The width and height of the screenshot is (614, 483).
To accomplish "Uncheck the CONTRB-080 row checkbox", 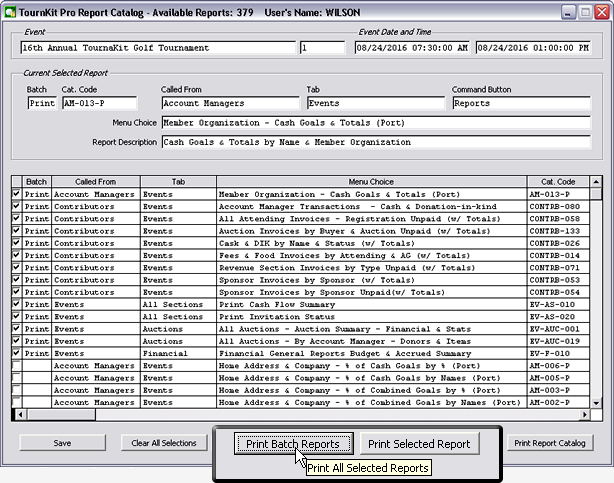I will [x=16, y=206].
